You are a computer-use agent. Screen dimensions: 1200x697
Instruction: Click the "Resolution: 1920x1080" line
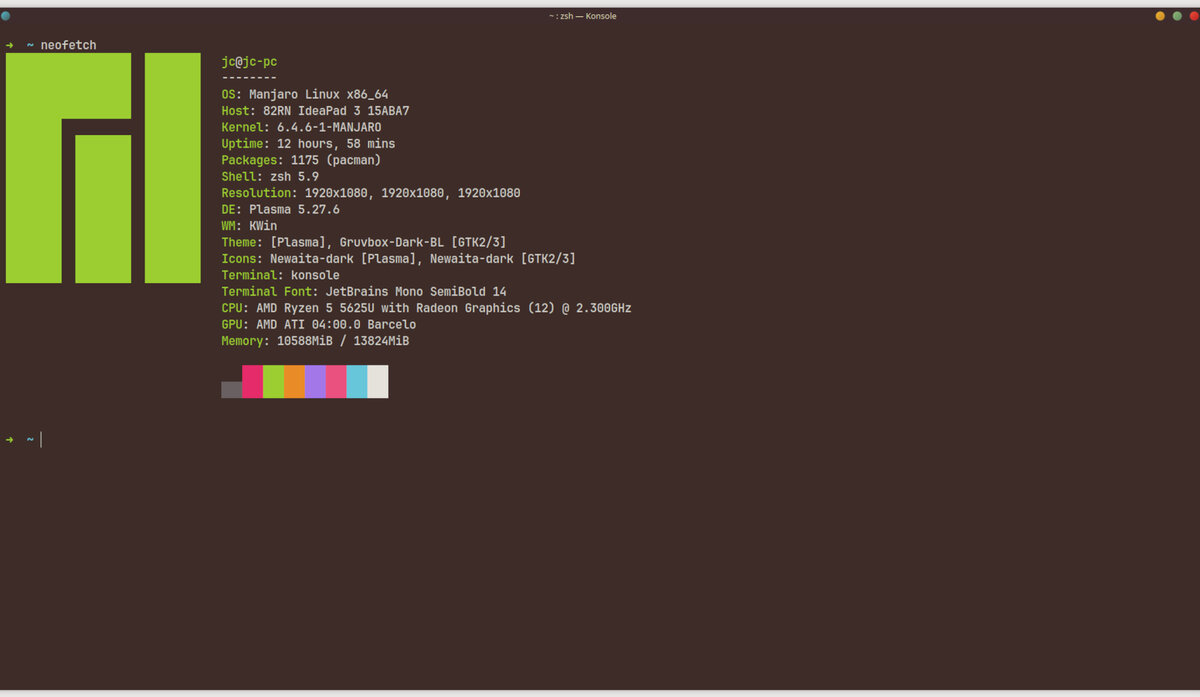coord(371,193)
